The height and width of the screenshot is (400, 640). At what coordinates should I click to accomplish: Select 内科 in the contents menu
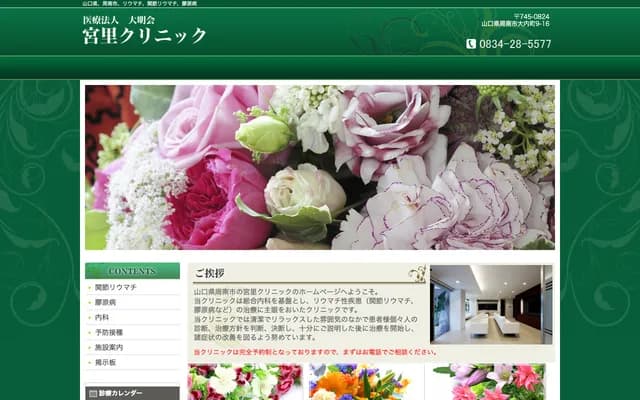(102, 318)
